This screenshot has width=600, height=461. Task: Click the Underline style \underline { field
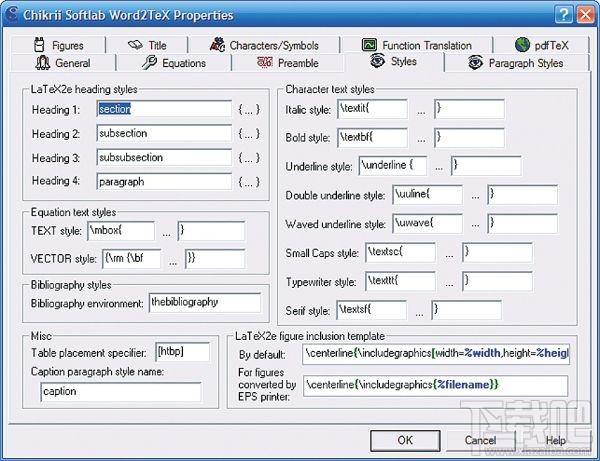(393, 166)
